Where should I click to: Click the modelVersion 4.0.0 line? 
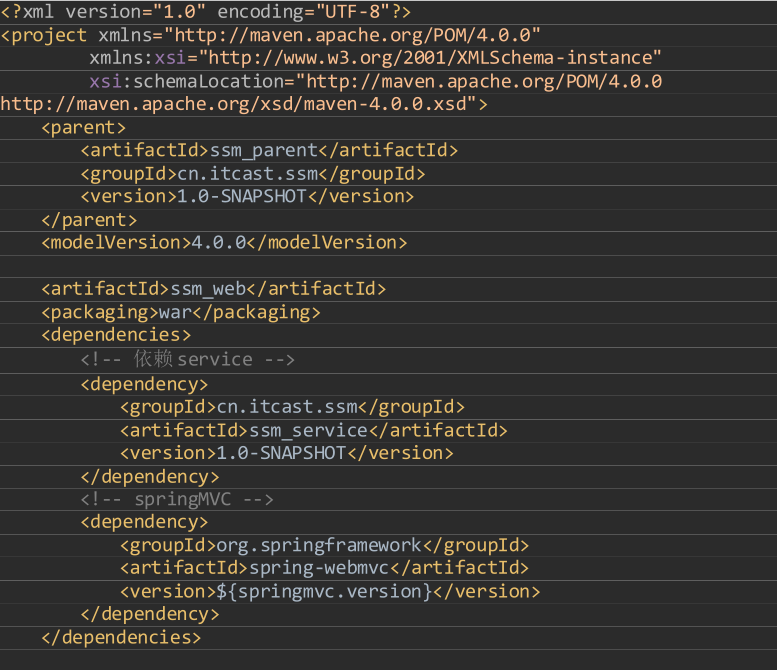tap(224, 243)
